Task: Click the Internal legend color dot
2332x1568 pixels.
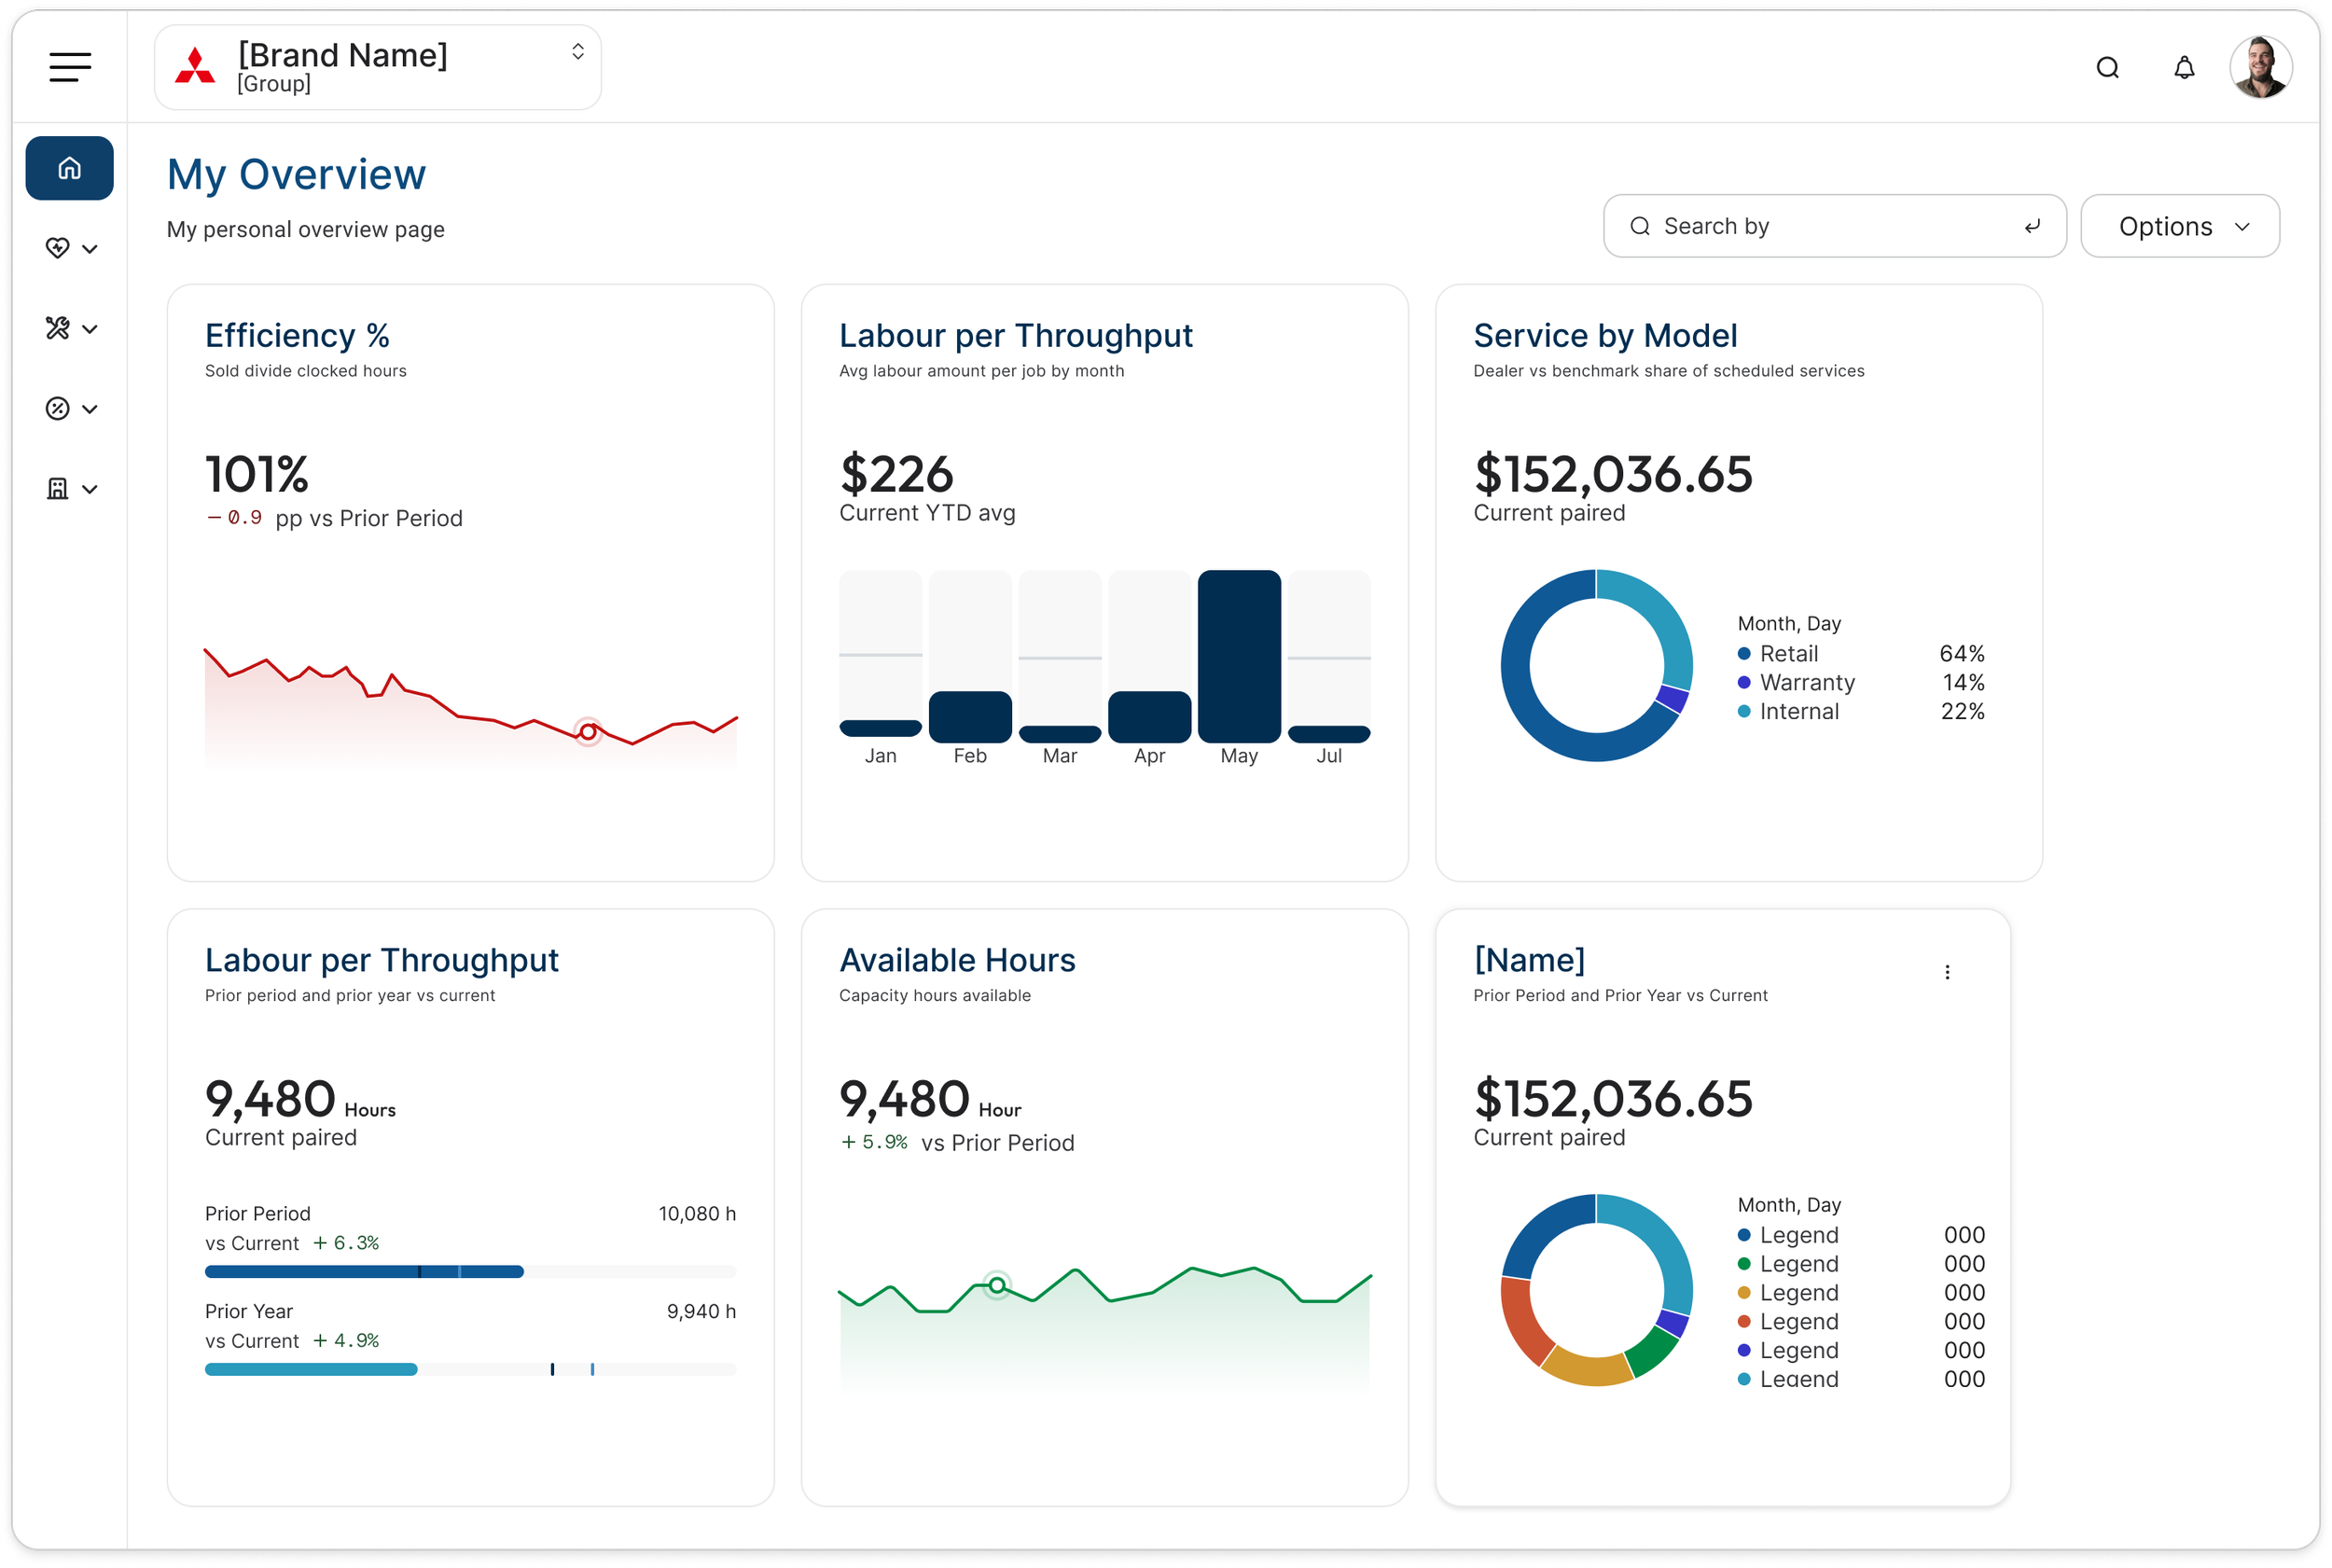Action: [x=1744, y=712]
